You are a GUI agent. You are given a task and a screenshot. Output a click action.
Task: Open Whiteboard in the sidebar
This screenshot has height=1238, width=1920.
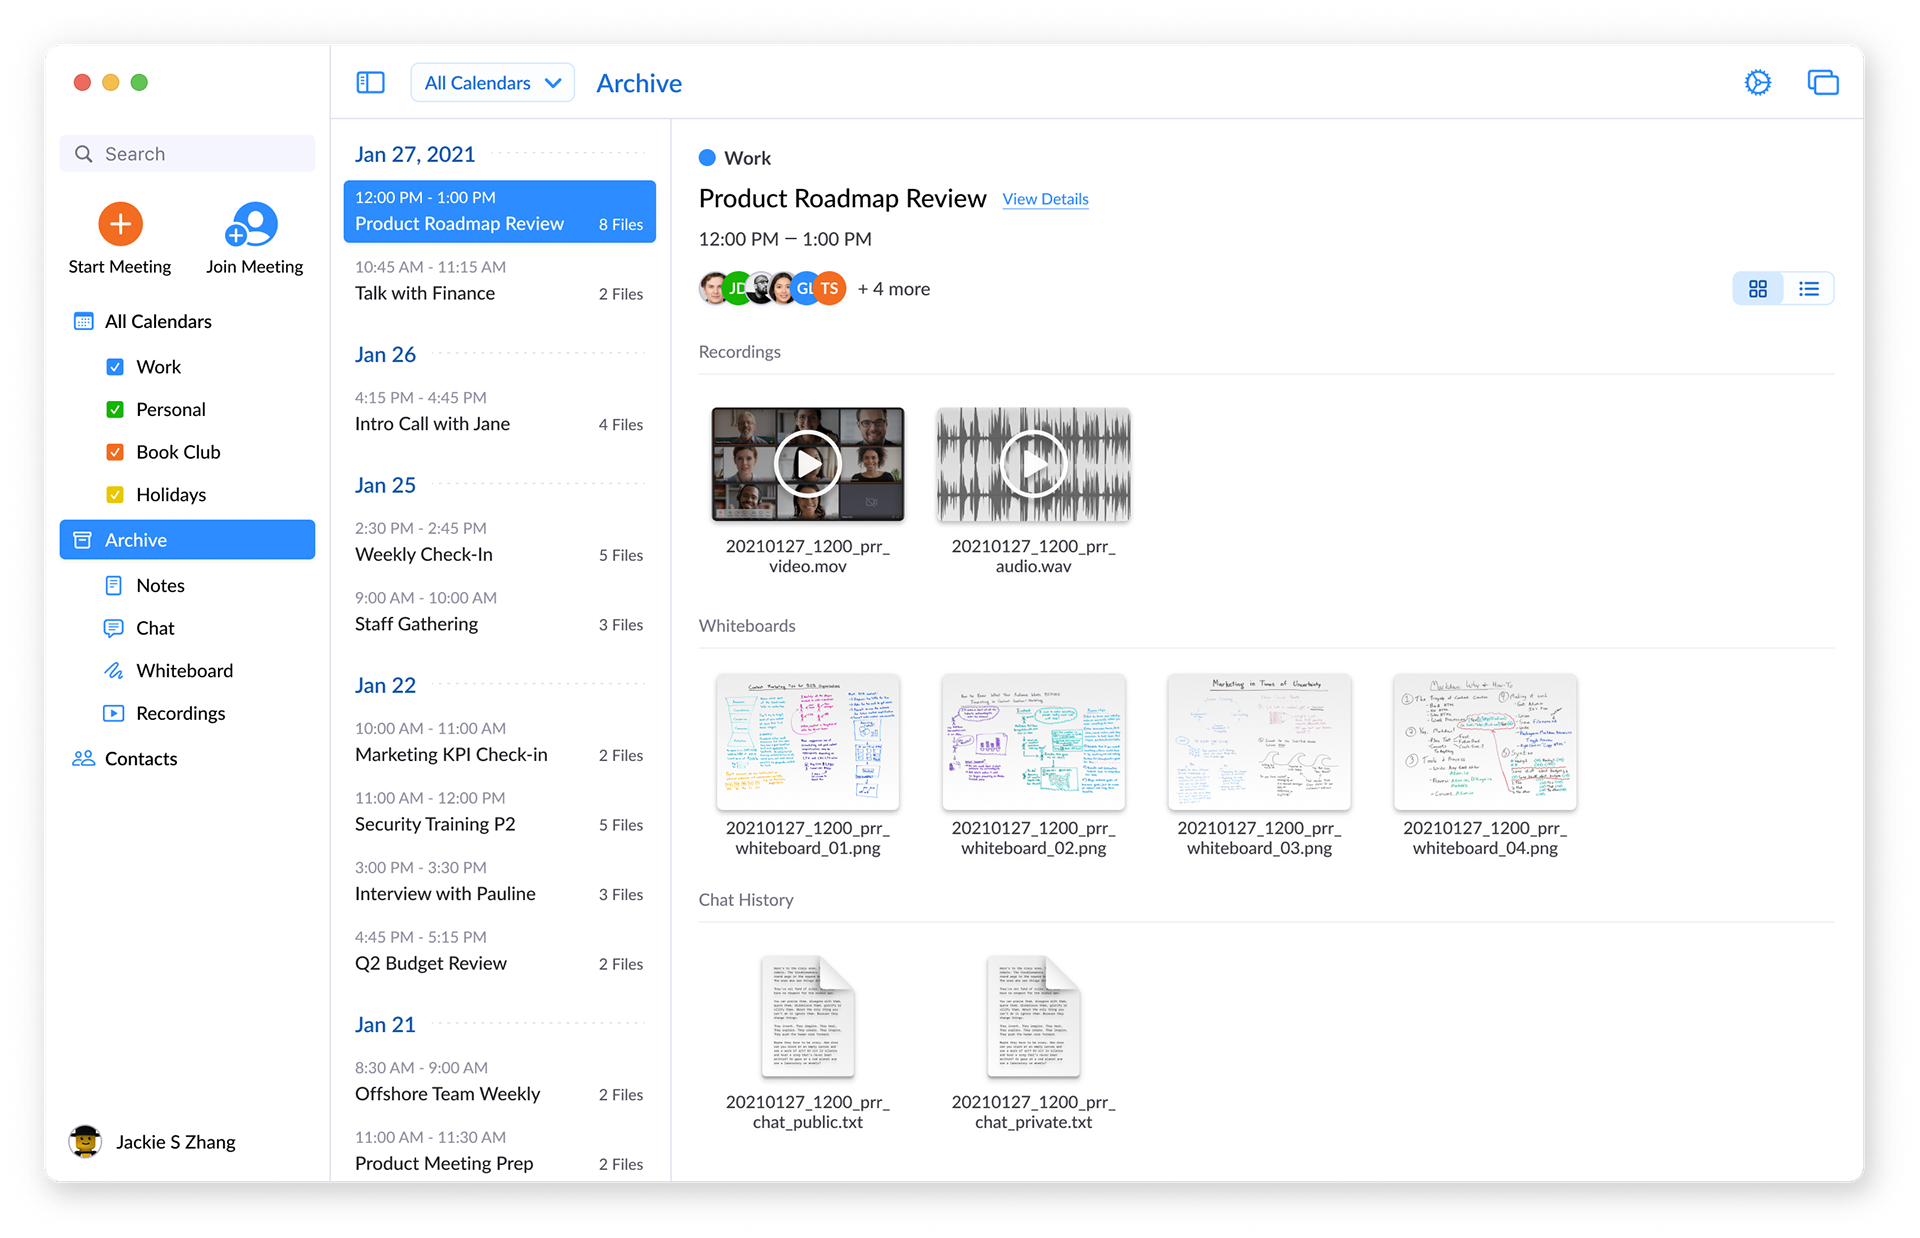pos(184,671)
